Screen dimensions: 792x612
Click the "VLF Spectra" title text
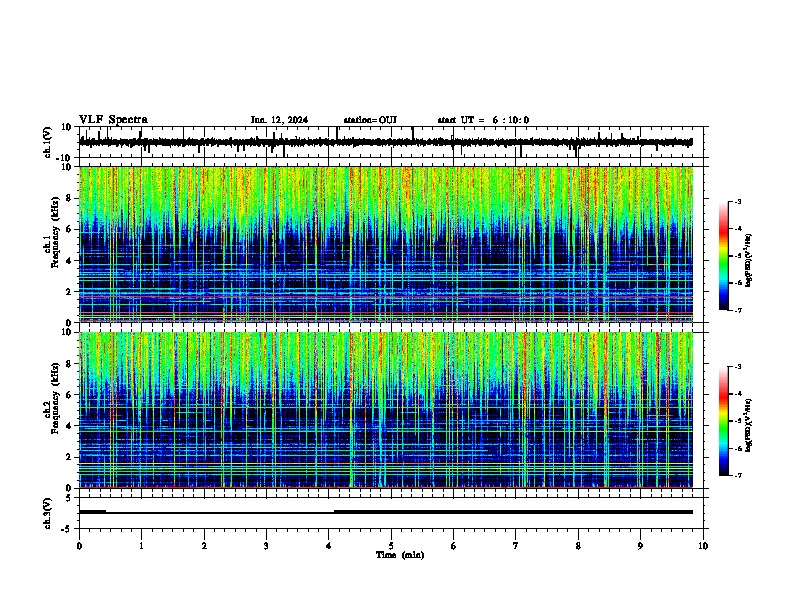[x=113, y=119]
